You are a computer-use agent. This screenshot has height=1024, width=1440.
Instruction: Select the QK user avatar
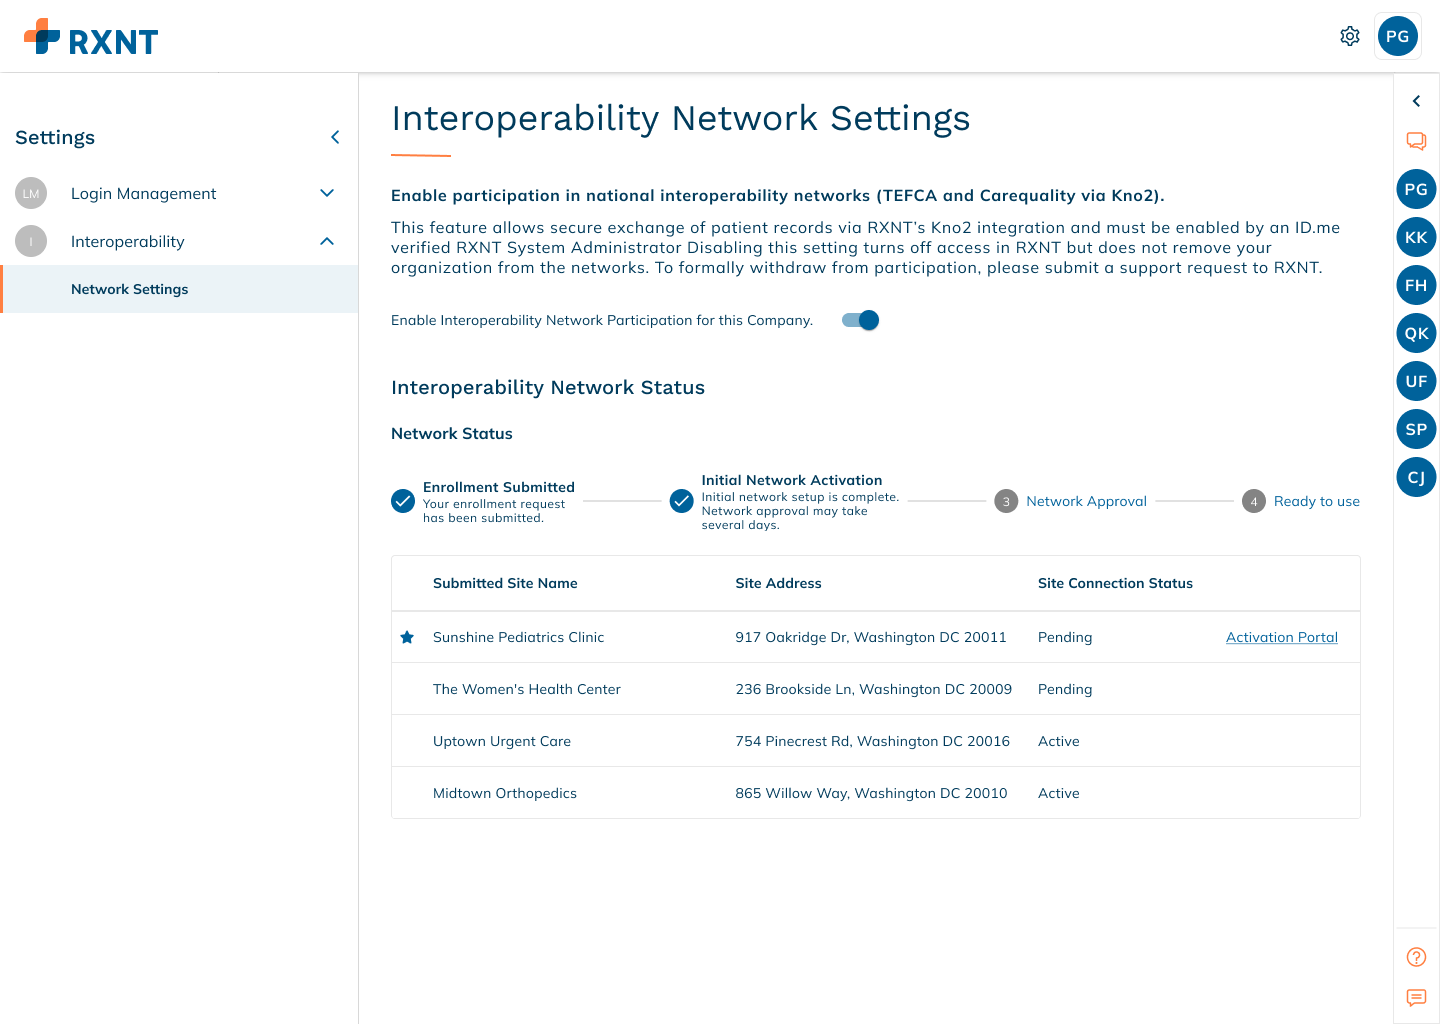pyautogui.click(x=1416, y=333)
